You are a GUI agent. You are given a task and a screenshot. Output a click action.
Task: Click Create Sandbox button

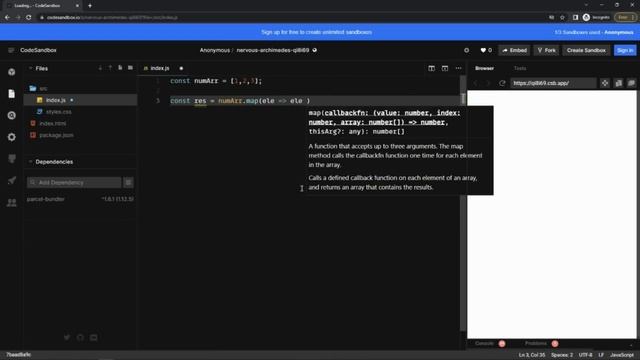[586, 50]
